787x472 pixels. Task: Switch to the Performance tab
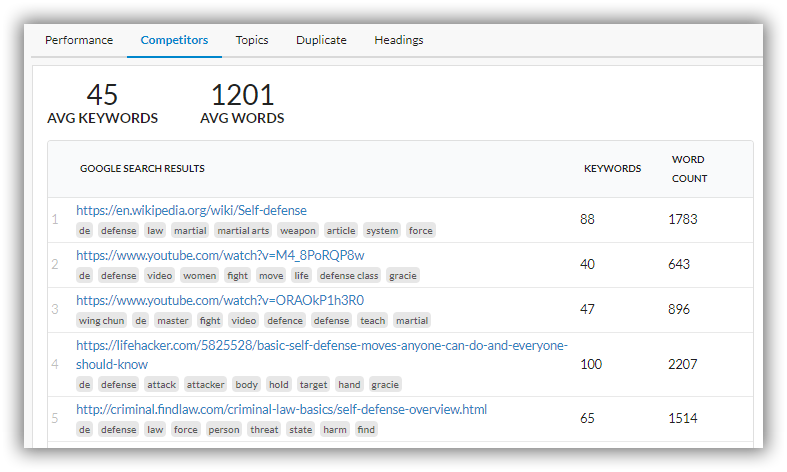click(x=79, y=40)
